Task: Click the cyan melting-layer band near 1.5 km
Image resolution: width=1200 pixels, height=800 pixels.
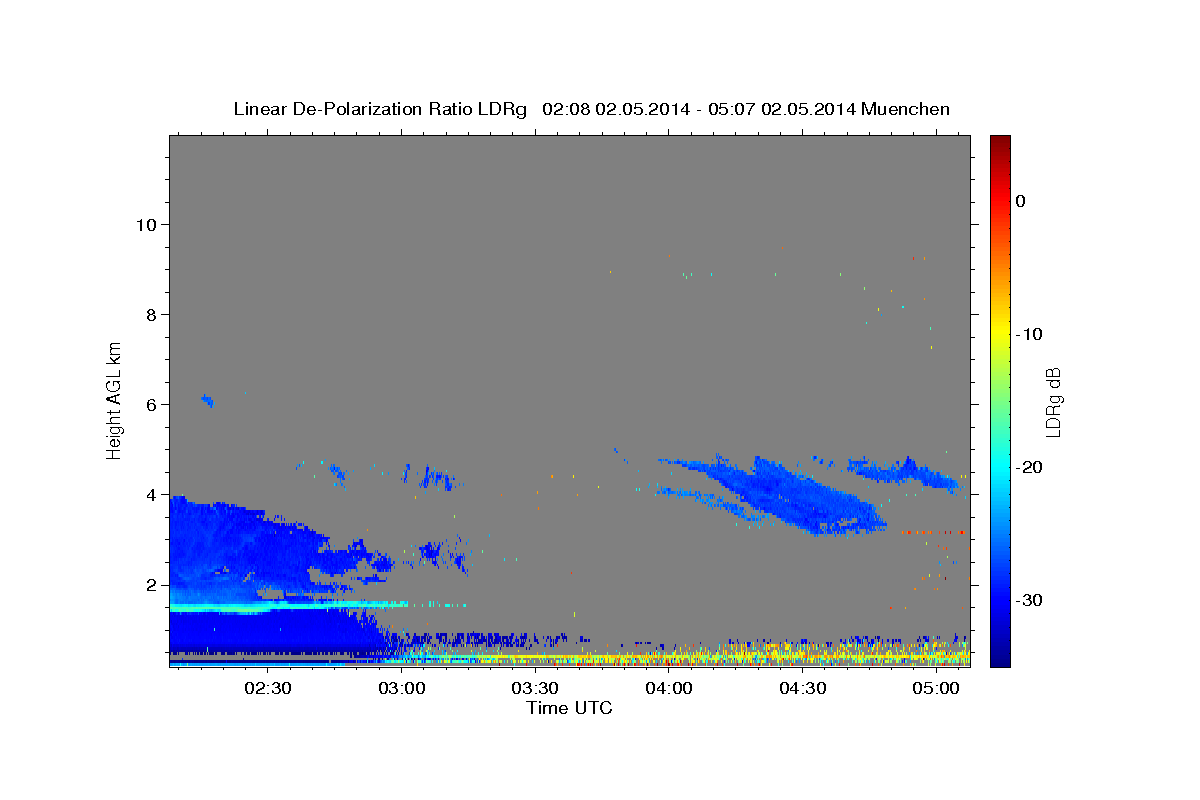Action: click(290, 606)
